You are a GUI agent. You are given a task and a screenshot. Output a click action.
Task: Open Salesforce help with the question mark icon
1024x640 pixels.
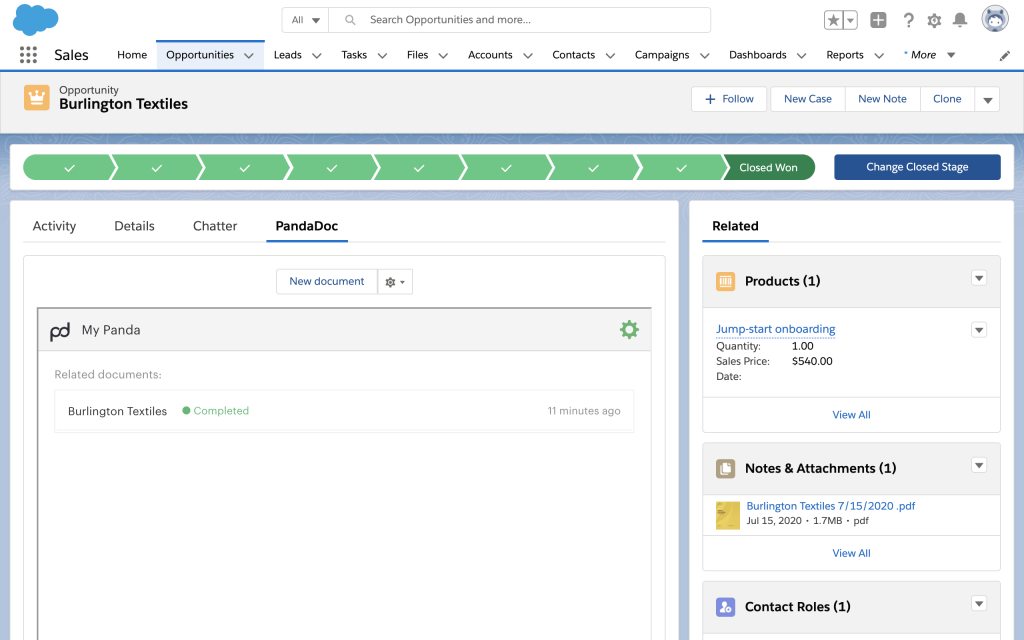(x=906, y=19)
